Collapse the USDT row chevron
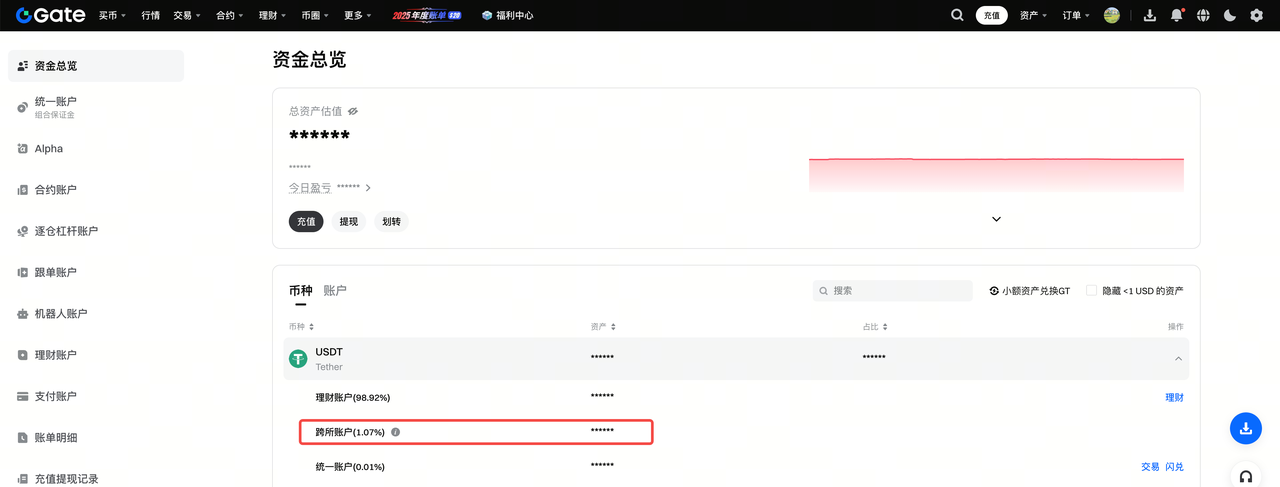 1178,358
